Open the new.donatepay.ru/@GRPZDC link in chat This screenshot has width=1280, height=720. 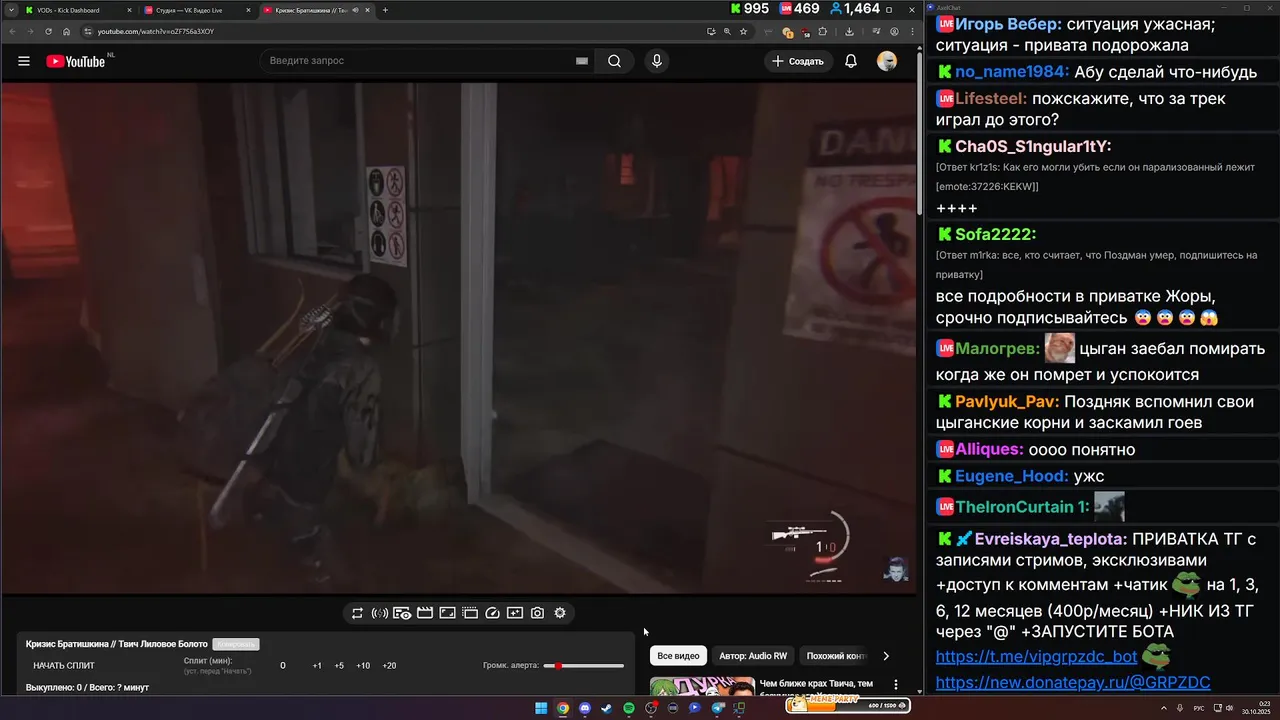1073,683
